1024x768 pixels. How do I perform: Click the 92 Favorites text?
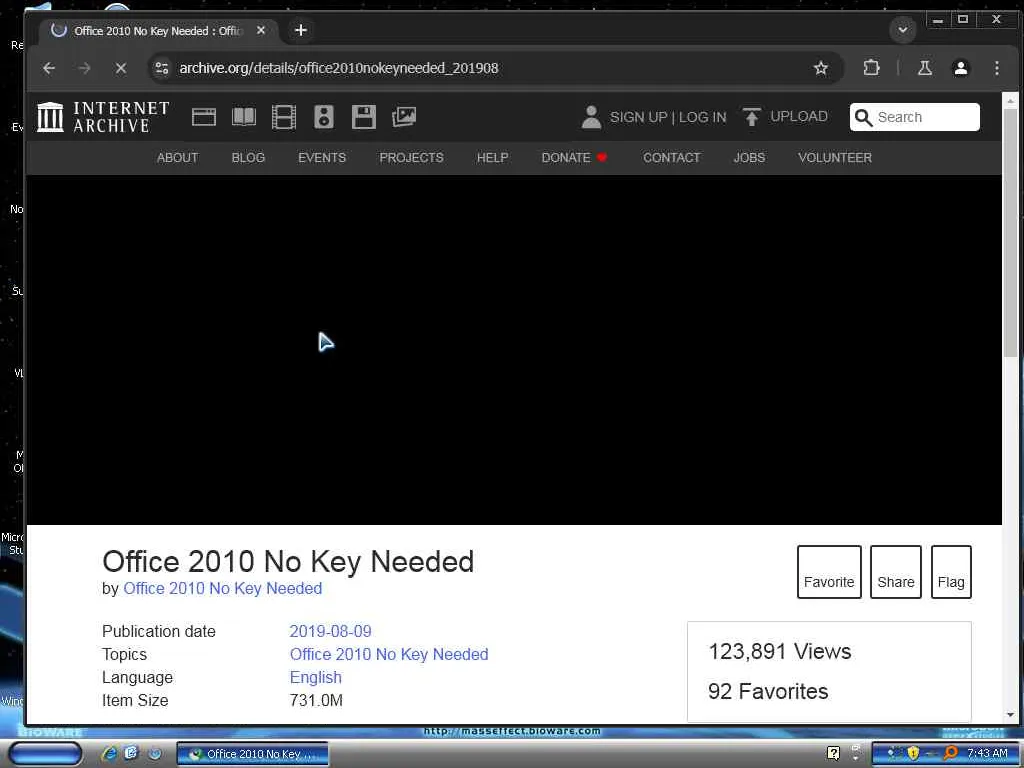point(768,691)
